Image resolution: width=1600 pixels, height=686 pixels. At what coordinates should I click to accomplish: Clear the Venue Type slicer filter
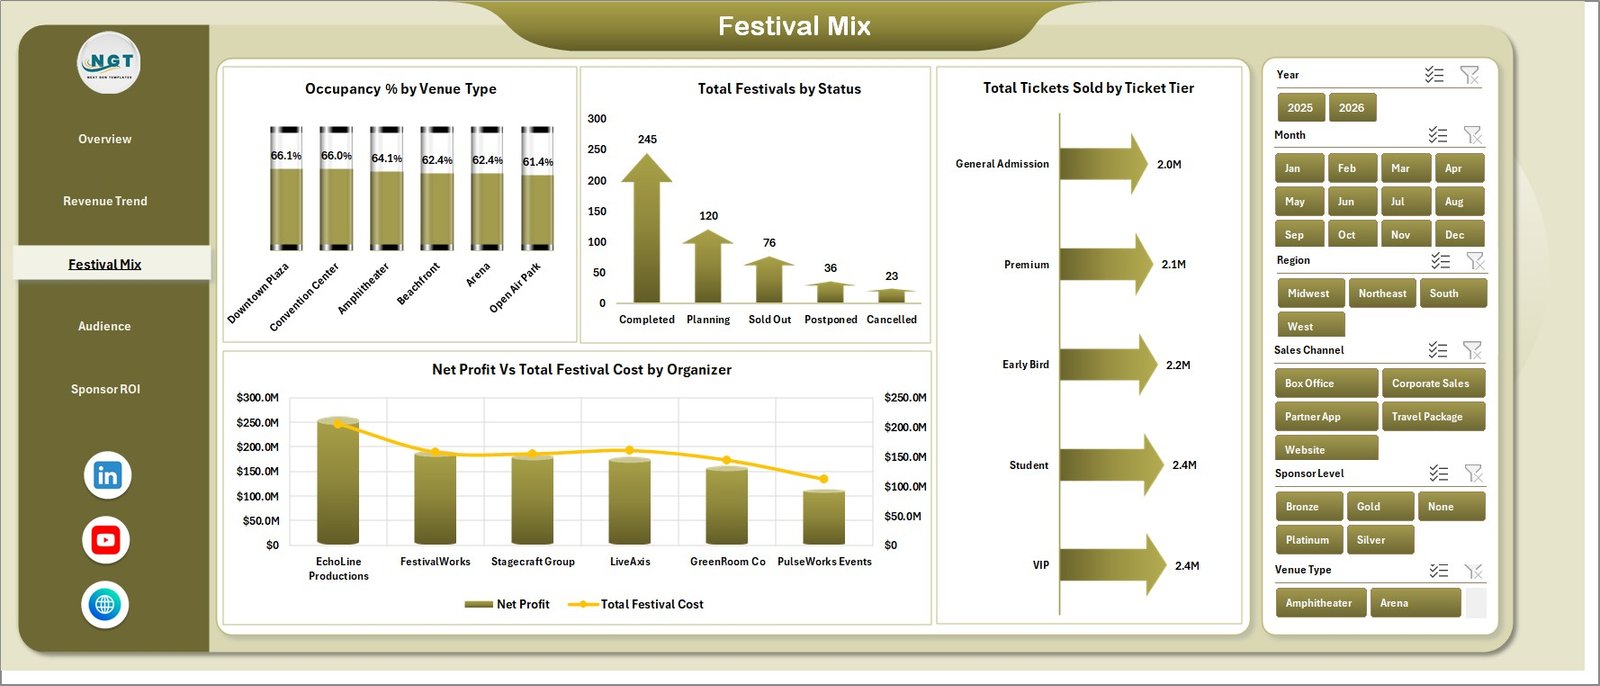[1473, 570]
